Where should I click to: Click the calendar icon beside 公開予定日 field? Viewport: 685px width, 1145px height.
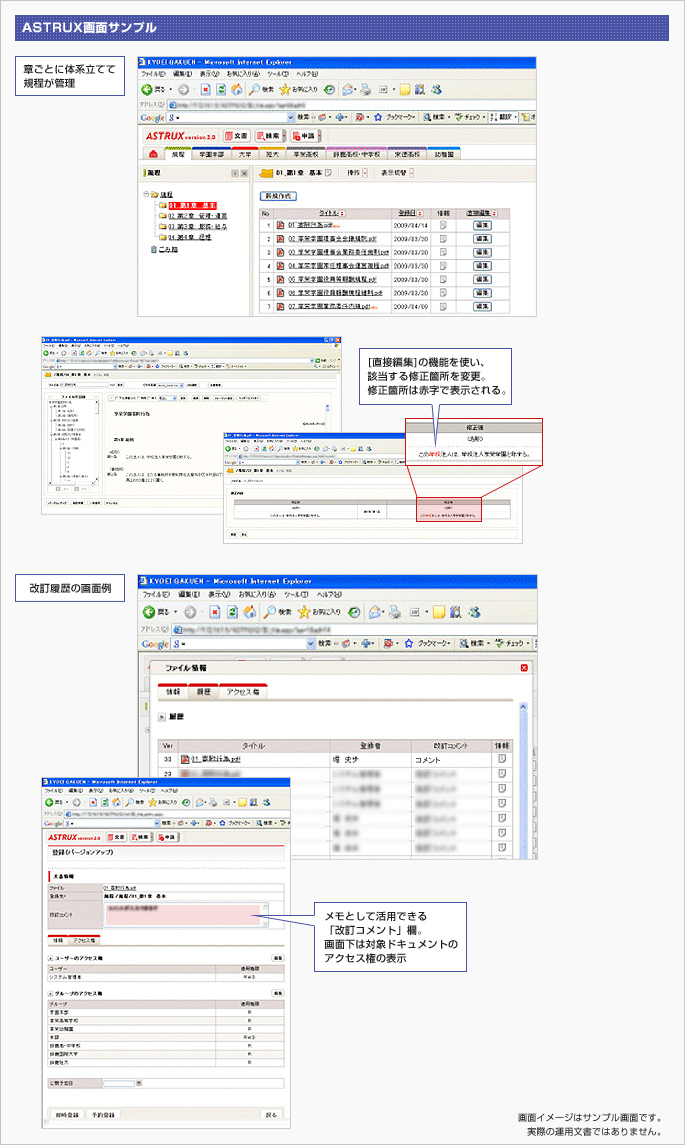(x=139, y=1083)
